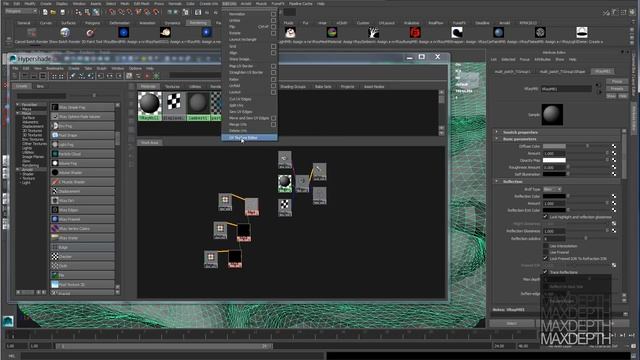Image resolution: width=640 pixels, height=360 pixels.
Task: Open Map UV Border option box
Action: click(273, 66)
